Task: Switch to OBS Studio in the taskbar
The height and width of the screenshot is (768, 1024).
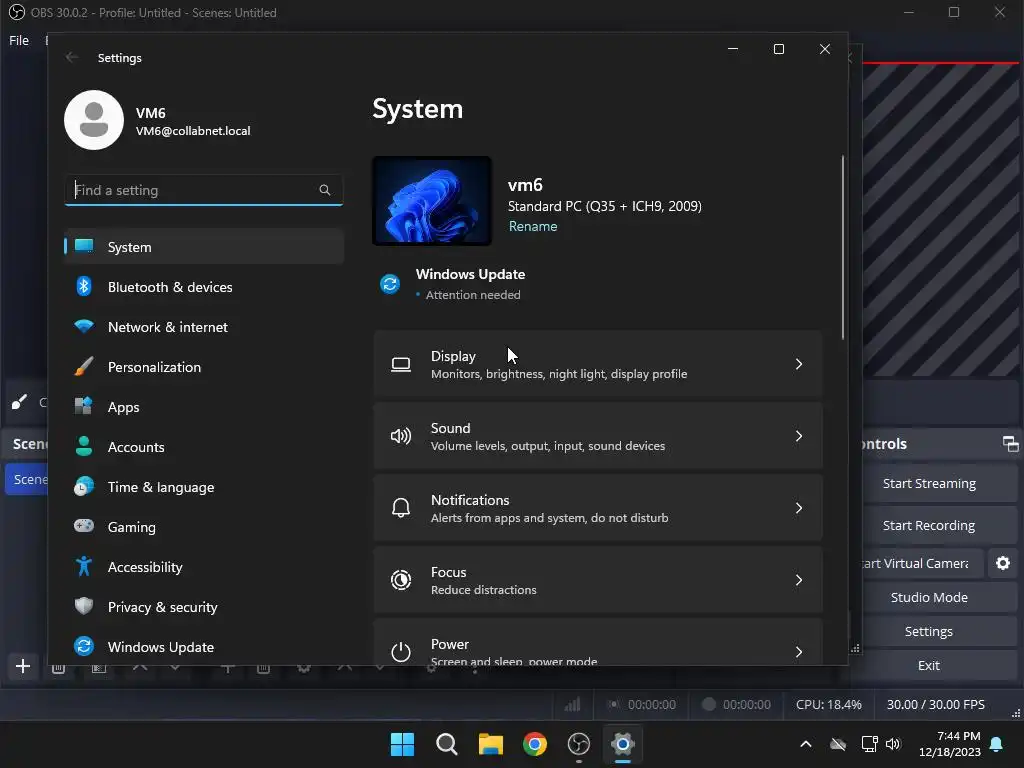Action: pos(579,744)
